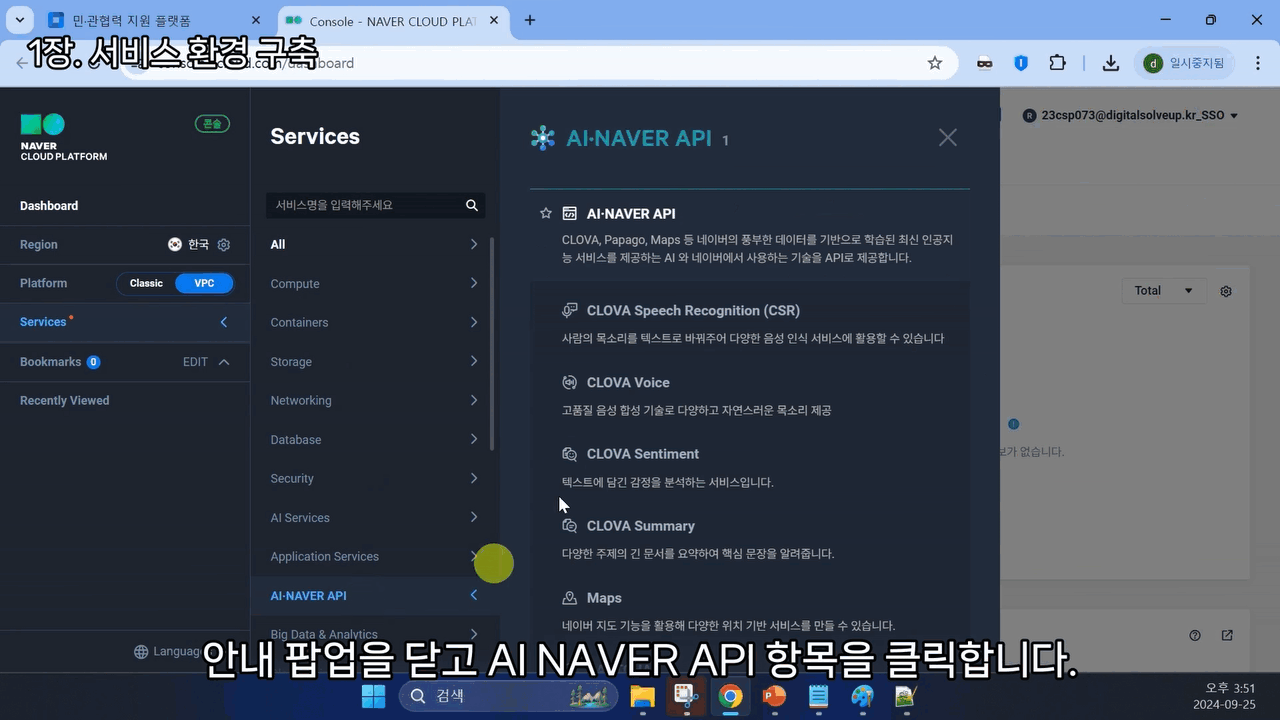Select the AI Services category

click(374, 518)
